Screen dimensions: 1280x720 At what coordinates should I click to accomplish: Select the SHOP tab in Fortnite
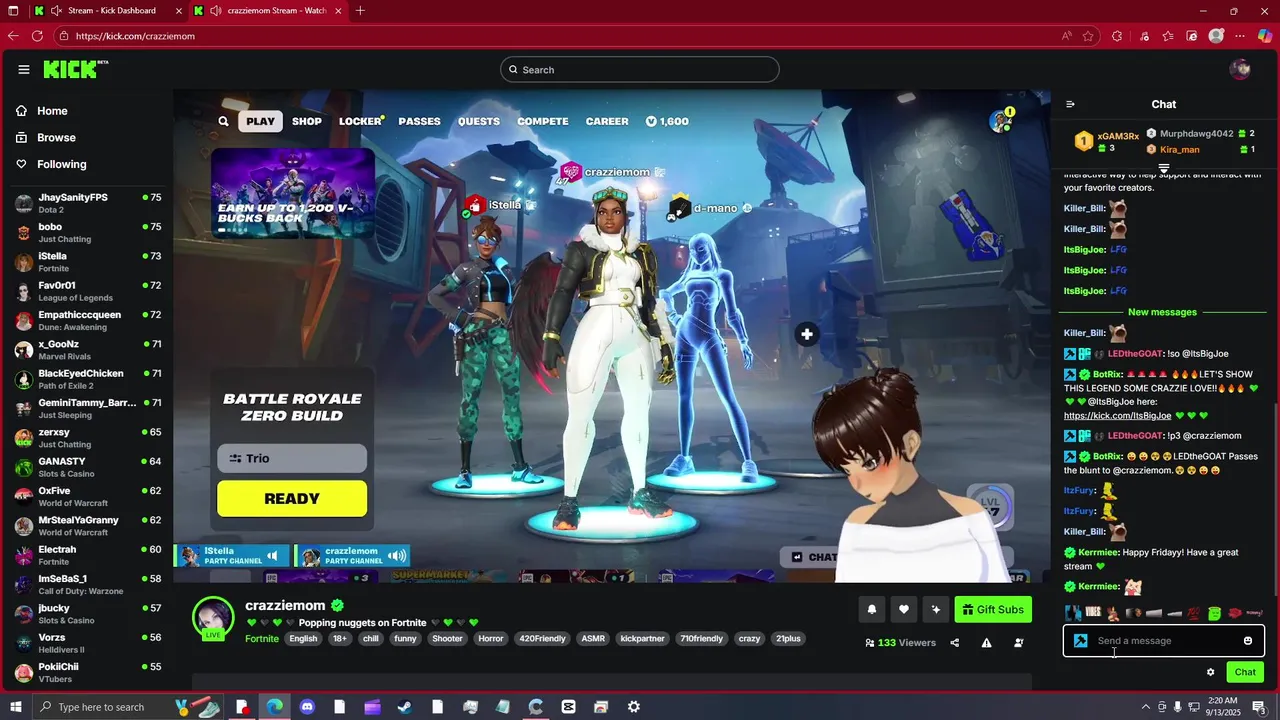click(307, 121)
